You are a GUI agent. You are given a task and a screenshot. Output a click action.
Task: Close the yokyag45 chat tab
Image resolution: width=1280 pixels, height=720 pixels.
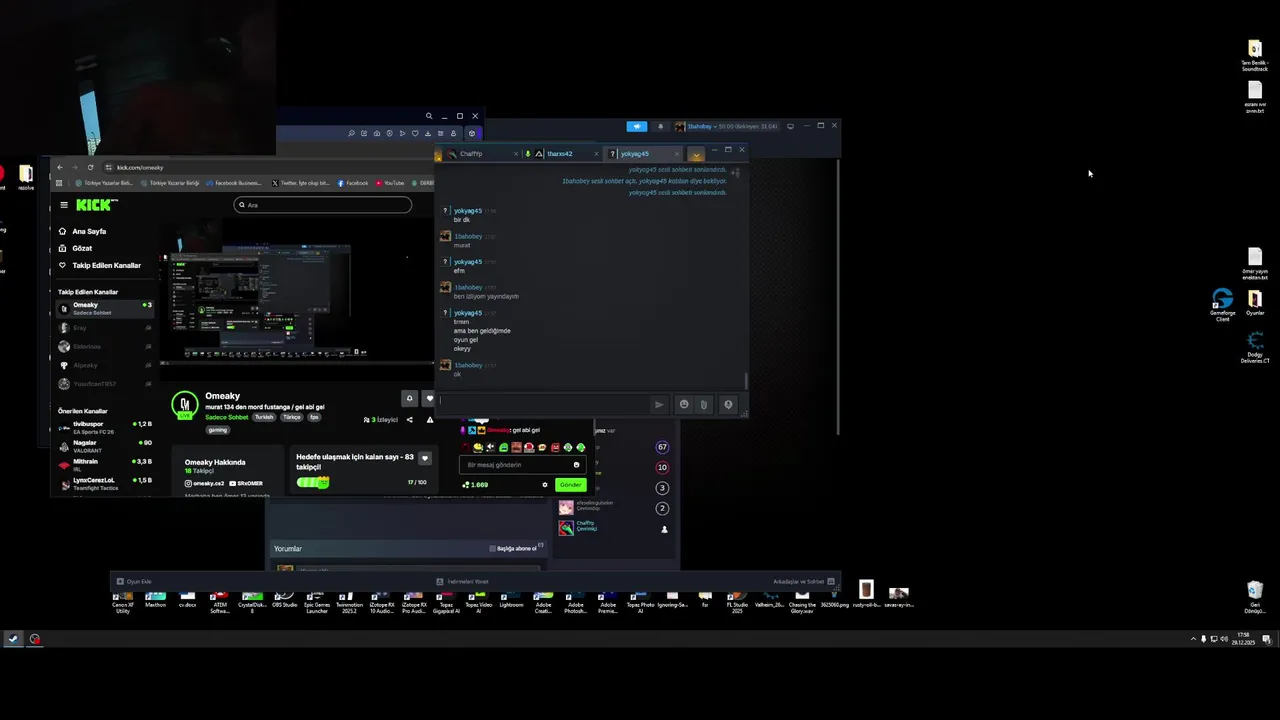[x=676, y=154]
